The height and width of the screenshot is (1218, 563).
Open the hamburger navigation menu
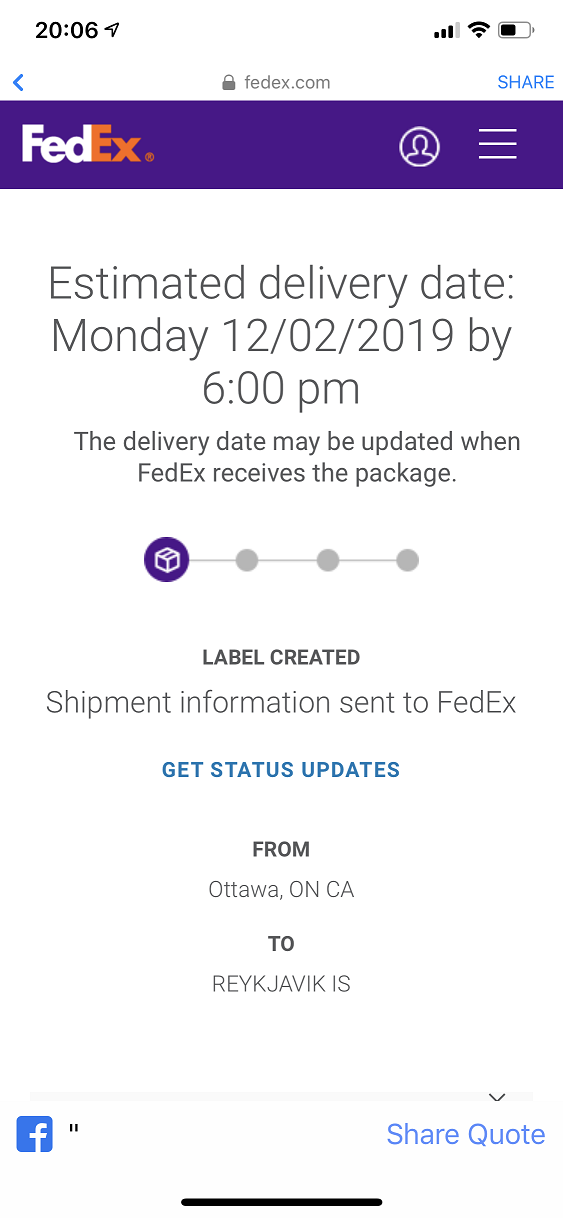coord(497,144)
